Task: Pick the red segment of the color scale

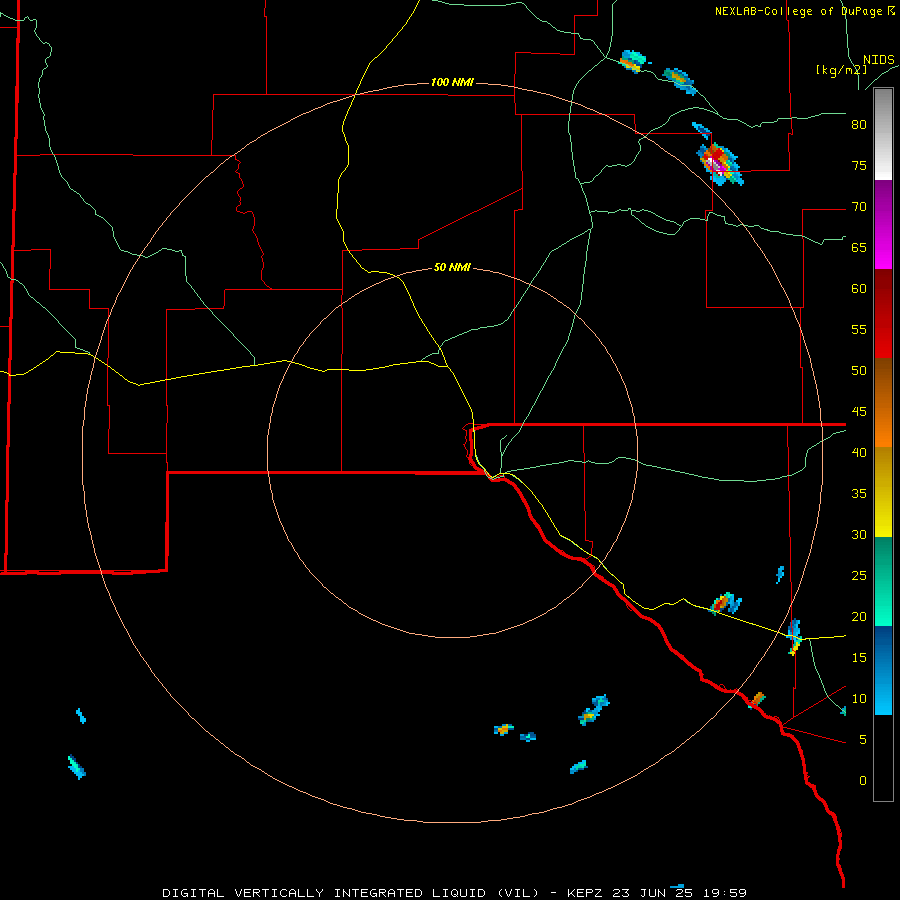Action: pos(883,314)
